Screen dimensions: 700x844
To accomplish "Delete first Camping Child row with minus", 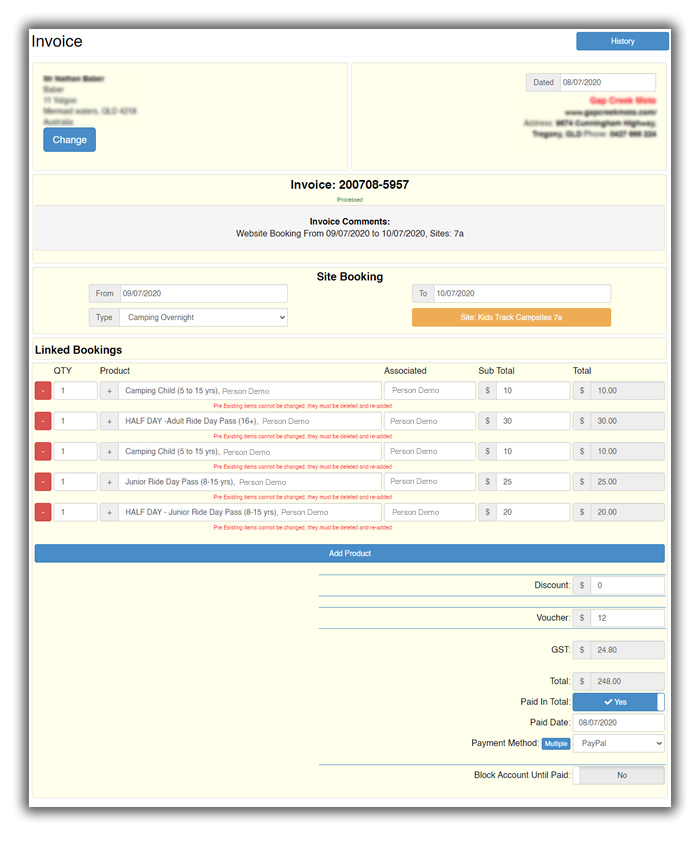I will tap(43, 391).
